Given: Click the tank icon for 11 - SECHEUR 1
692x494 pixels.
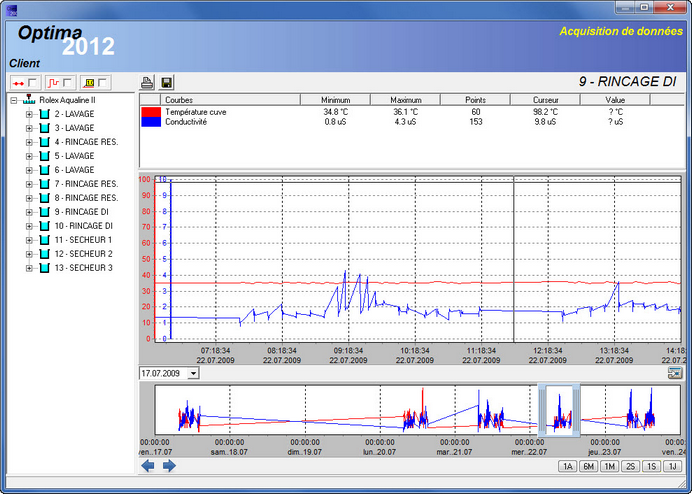Looking at the screenshot, I should (45, 240).
